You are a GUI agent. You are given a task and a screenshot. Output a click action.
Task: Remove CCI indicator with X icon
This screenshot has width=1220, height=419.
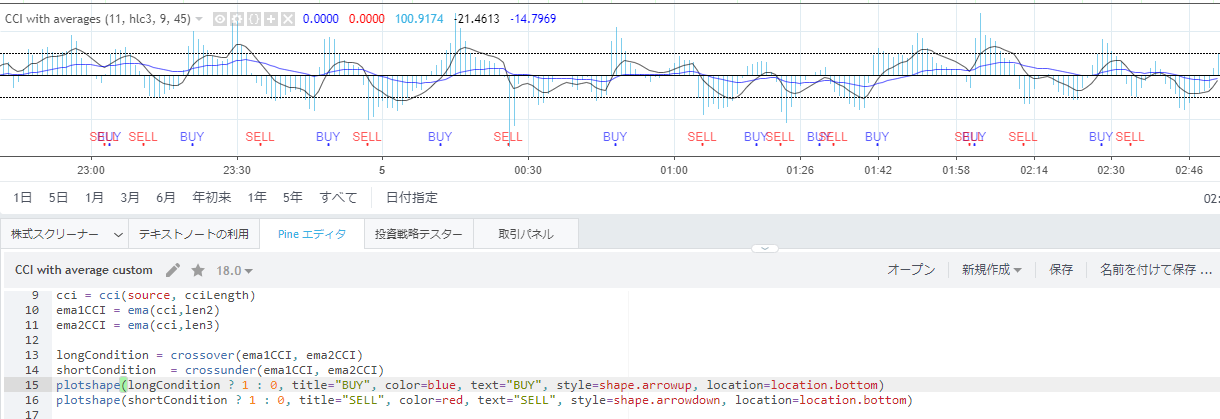point(288,19)
